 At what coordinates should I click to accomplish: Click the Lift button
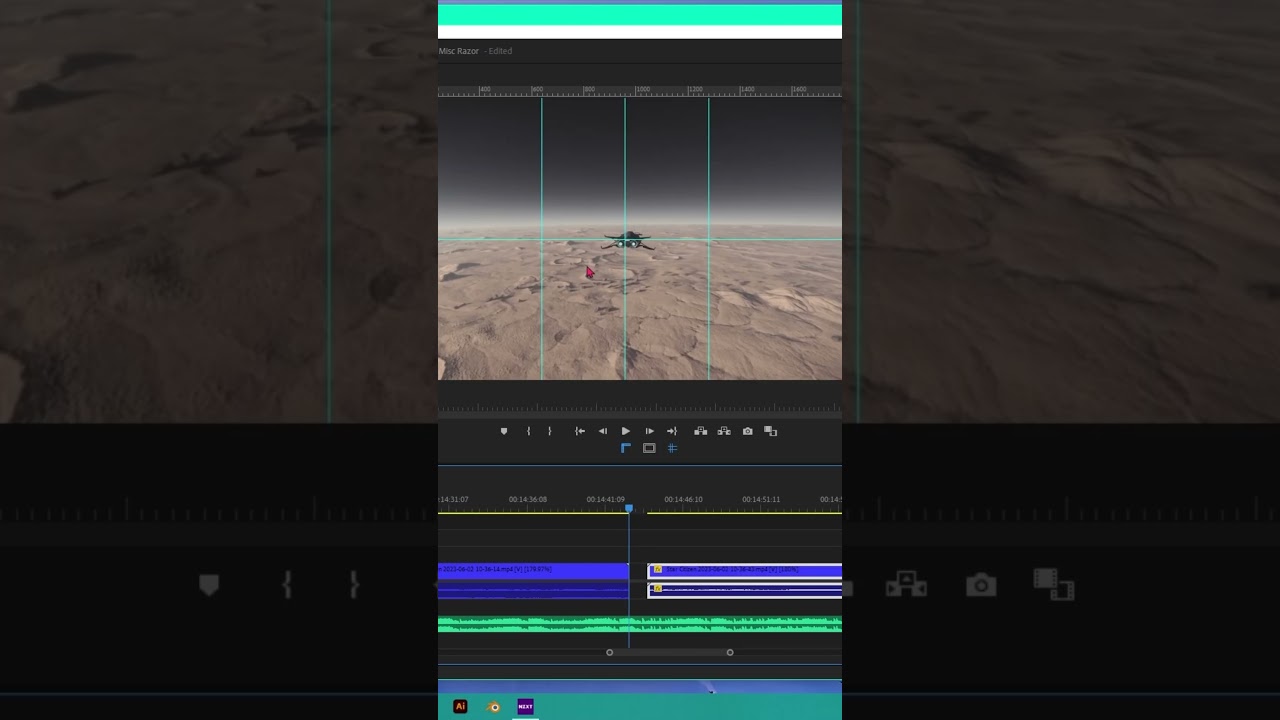click(x=700, y=431)
